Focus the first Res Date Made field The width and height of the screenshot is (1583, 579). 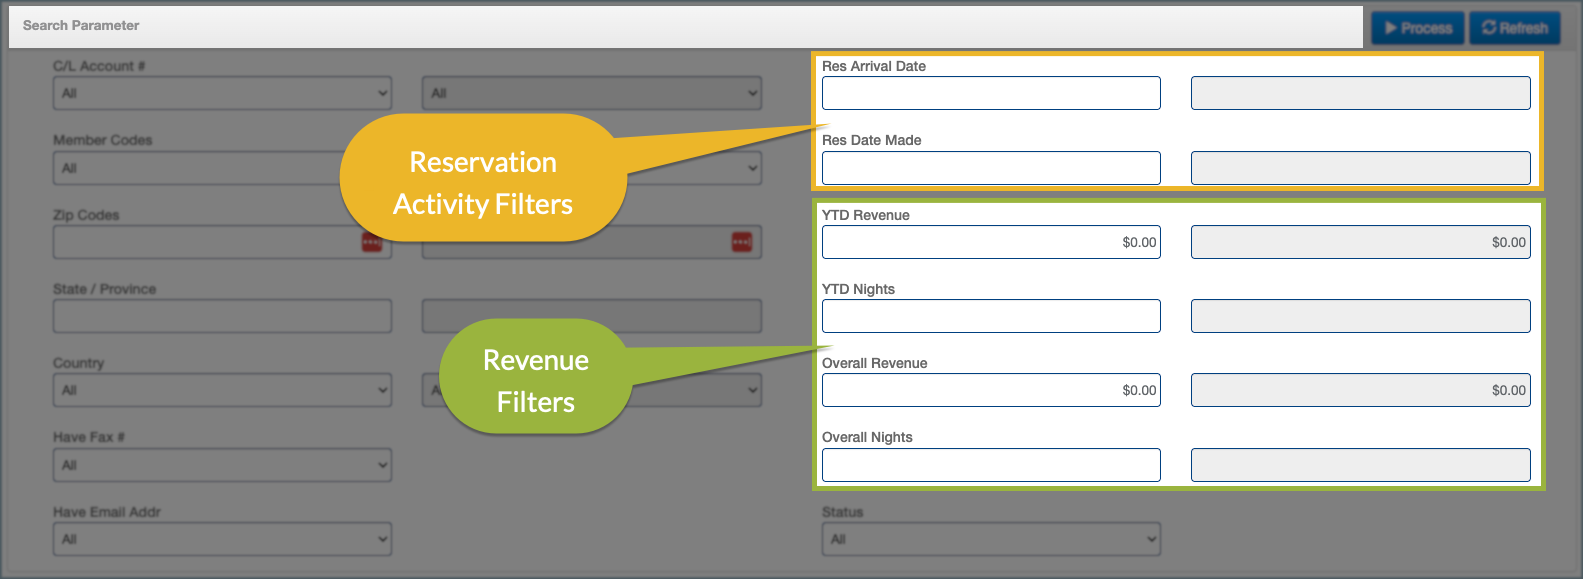click(991, 168)
